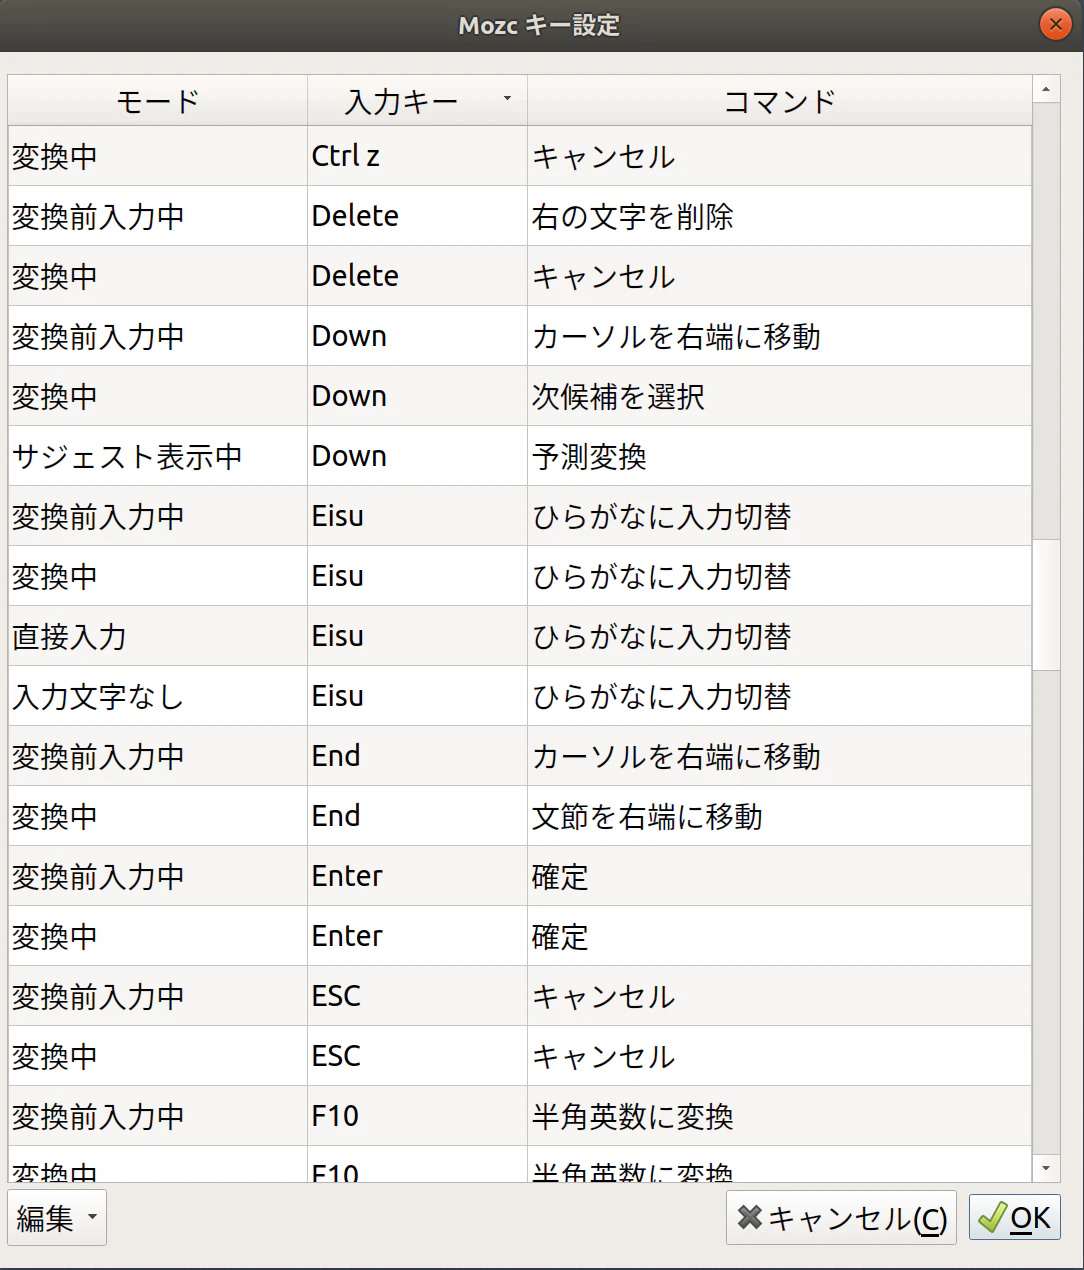Click the scrollbar down arrow
This screenshot has width=1084, height=1270.
(x=1046, y=1168)
